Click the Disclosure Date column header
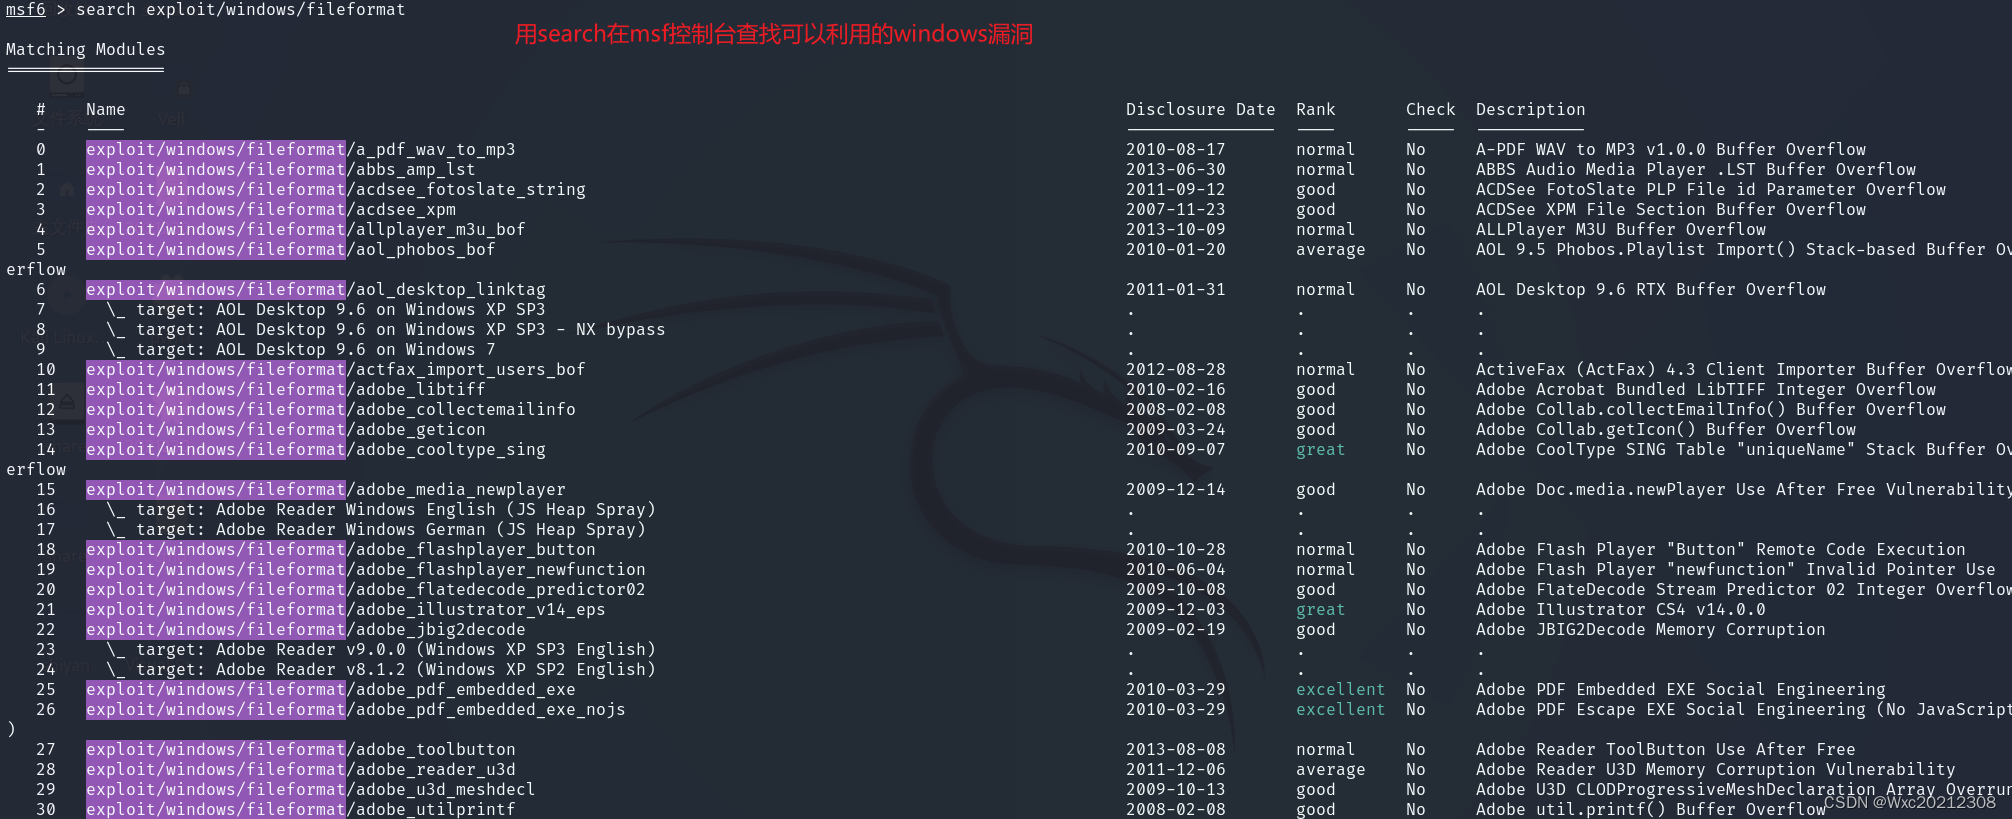 (x=1201, y=110)
